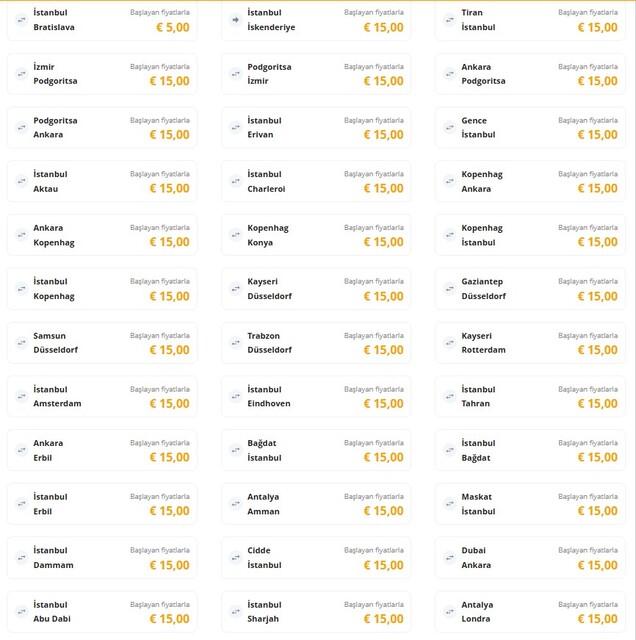Click the route icon on the Tiran–İstanbul card
636x640 pixels.
tap(450, 20)
